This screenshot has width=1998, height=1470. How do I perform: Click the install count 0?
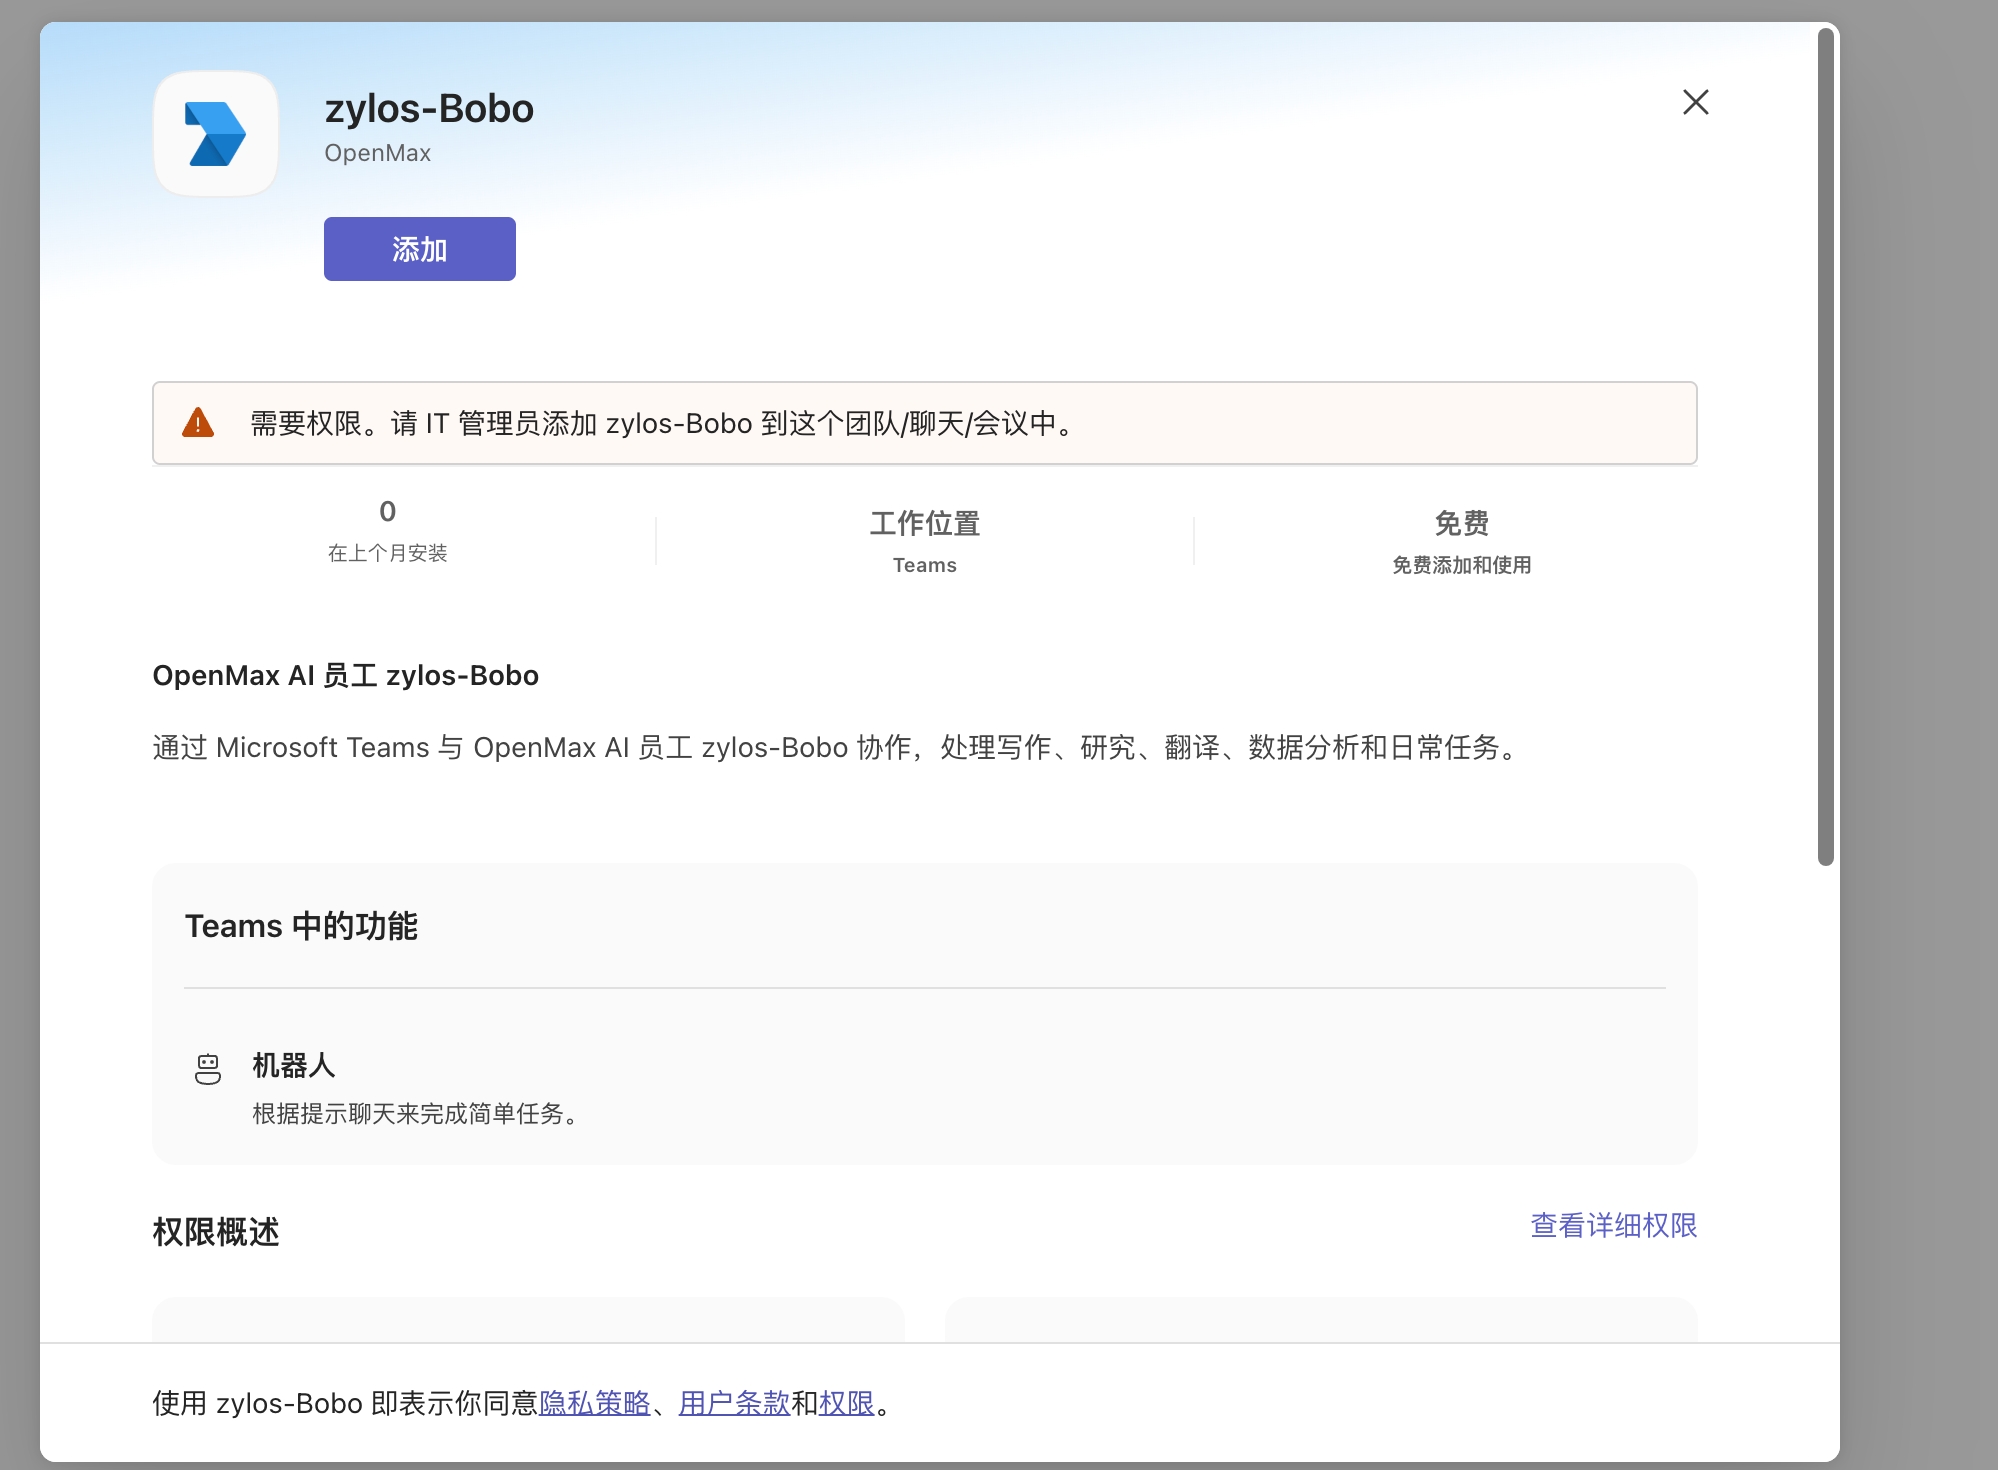pyautogui.click(x=388, y=512)
